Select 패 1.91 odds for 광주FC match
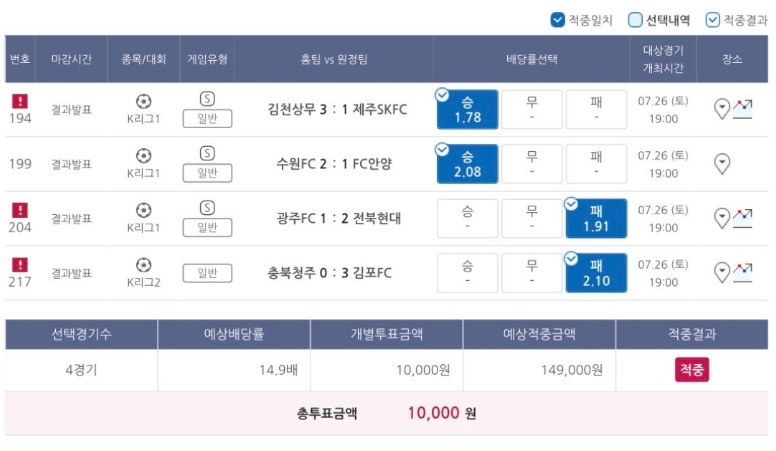776x451 pixels. [x=596, y=218]
